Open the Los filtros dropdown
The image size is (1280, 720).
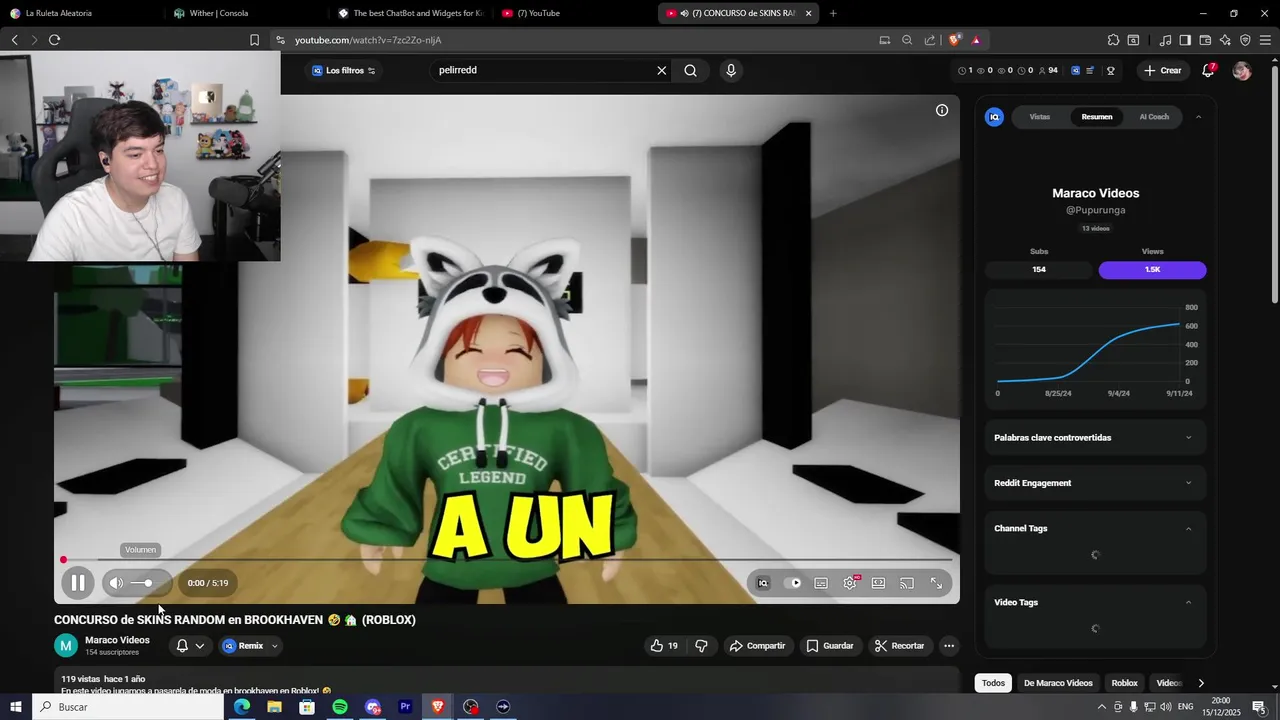coord(343,70)
